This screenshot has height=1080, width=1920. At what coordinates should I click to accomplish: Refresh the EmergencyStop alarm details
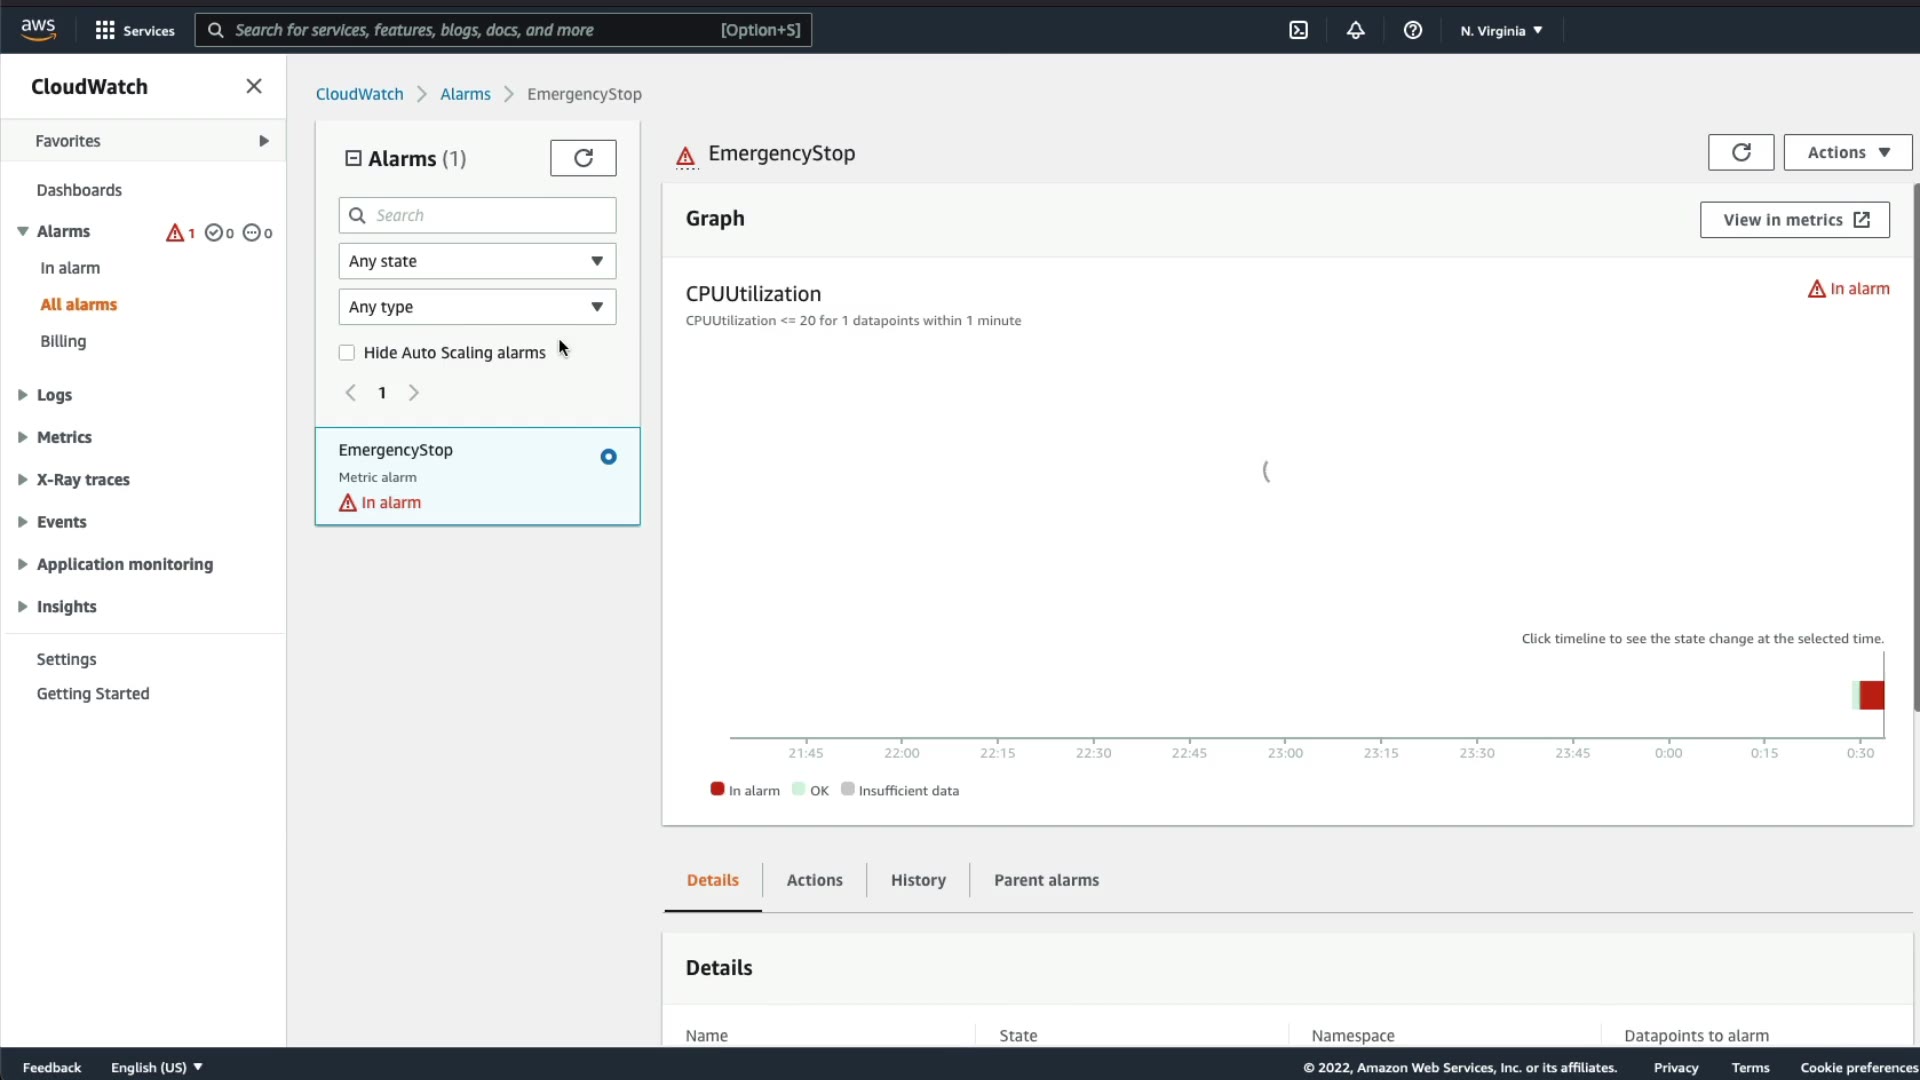[x=1740, y=152]
